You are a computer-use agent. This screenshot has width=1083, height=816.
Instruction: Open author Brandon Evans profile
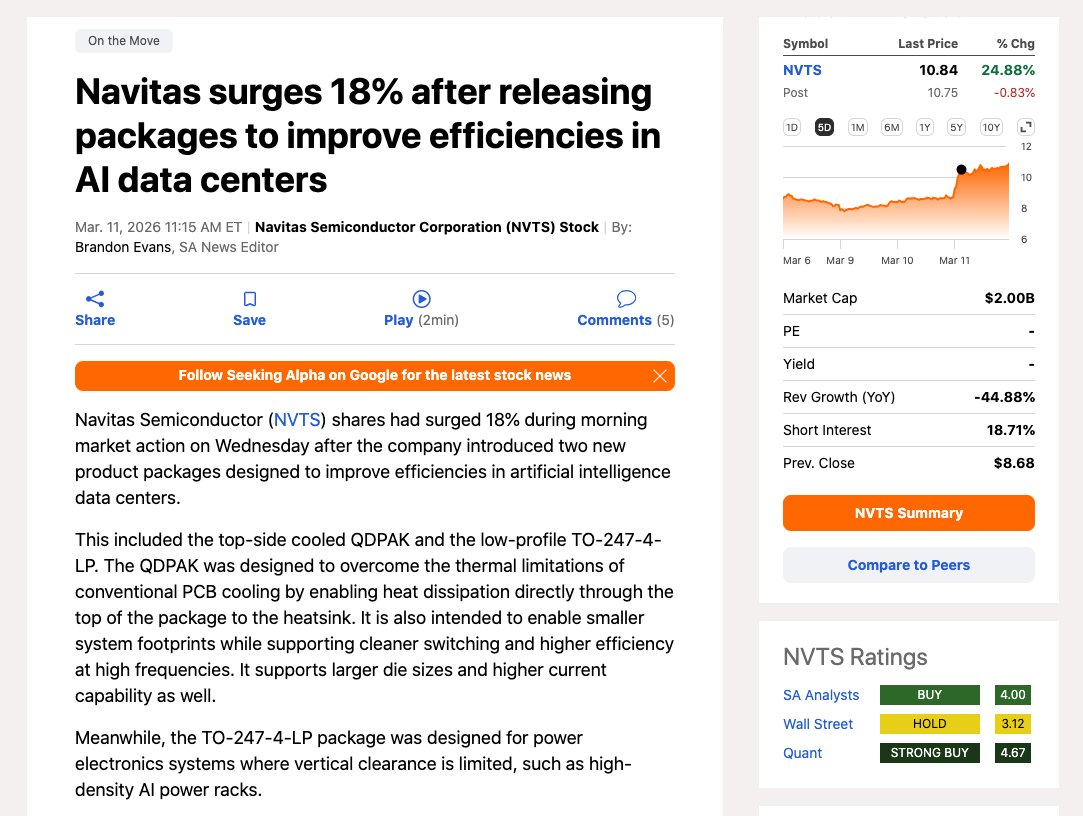click(x=123, y=247)
